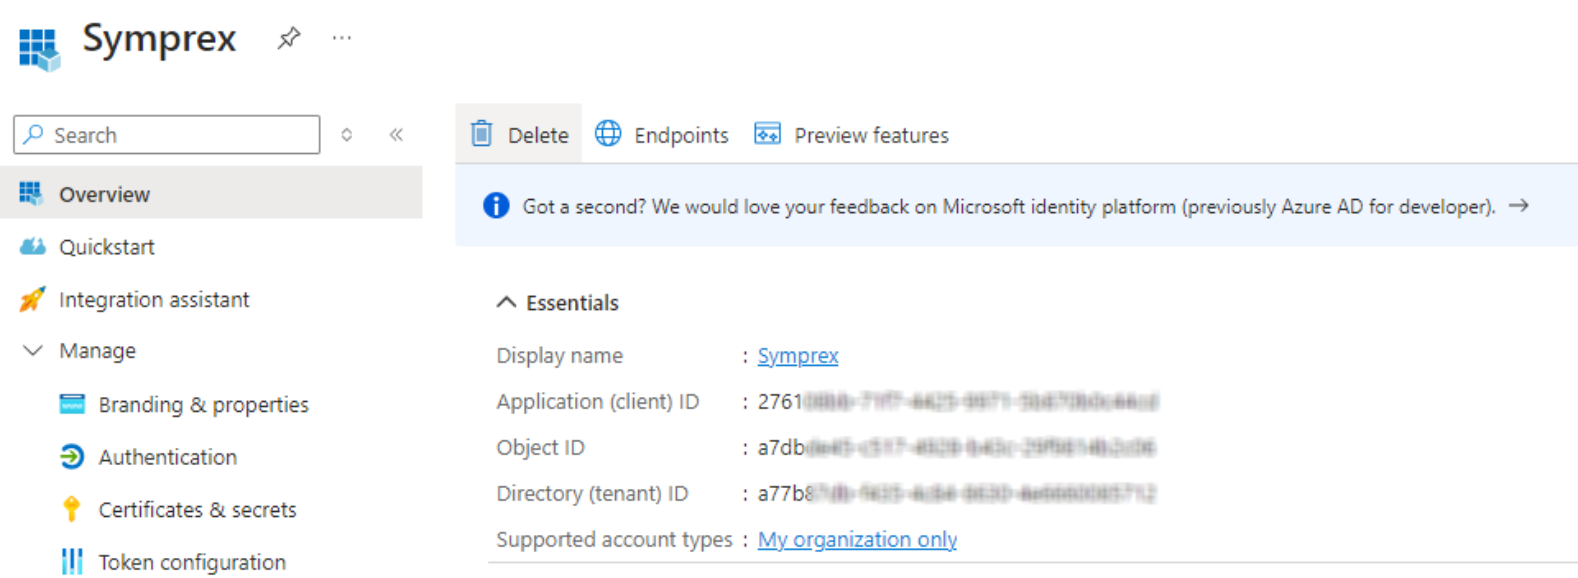This screenshot has height=578, width=1578.
Task: Click the Delete toolbar button
Action: coord(519,134)
